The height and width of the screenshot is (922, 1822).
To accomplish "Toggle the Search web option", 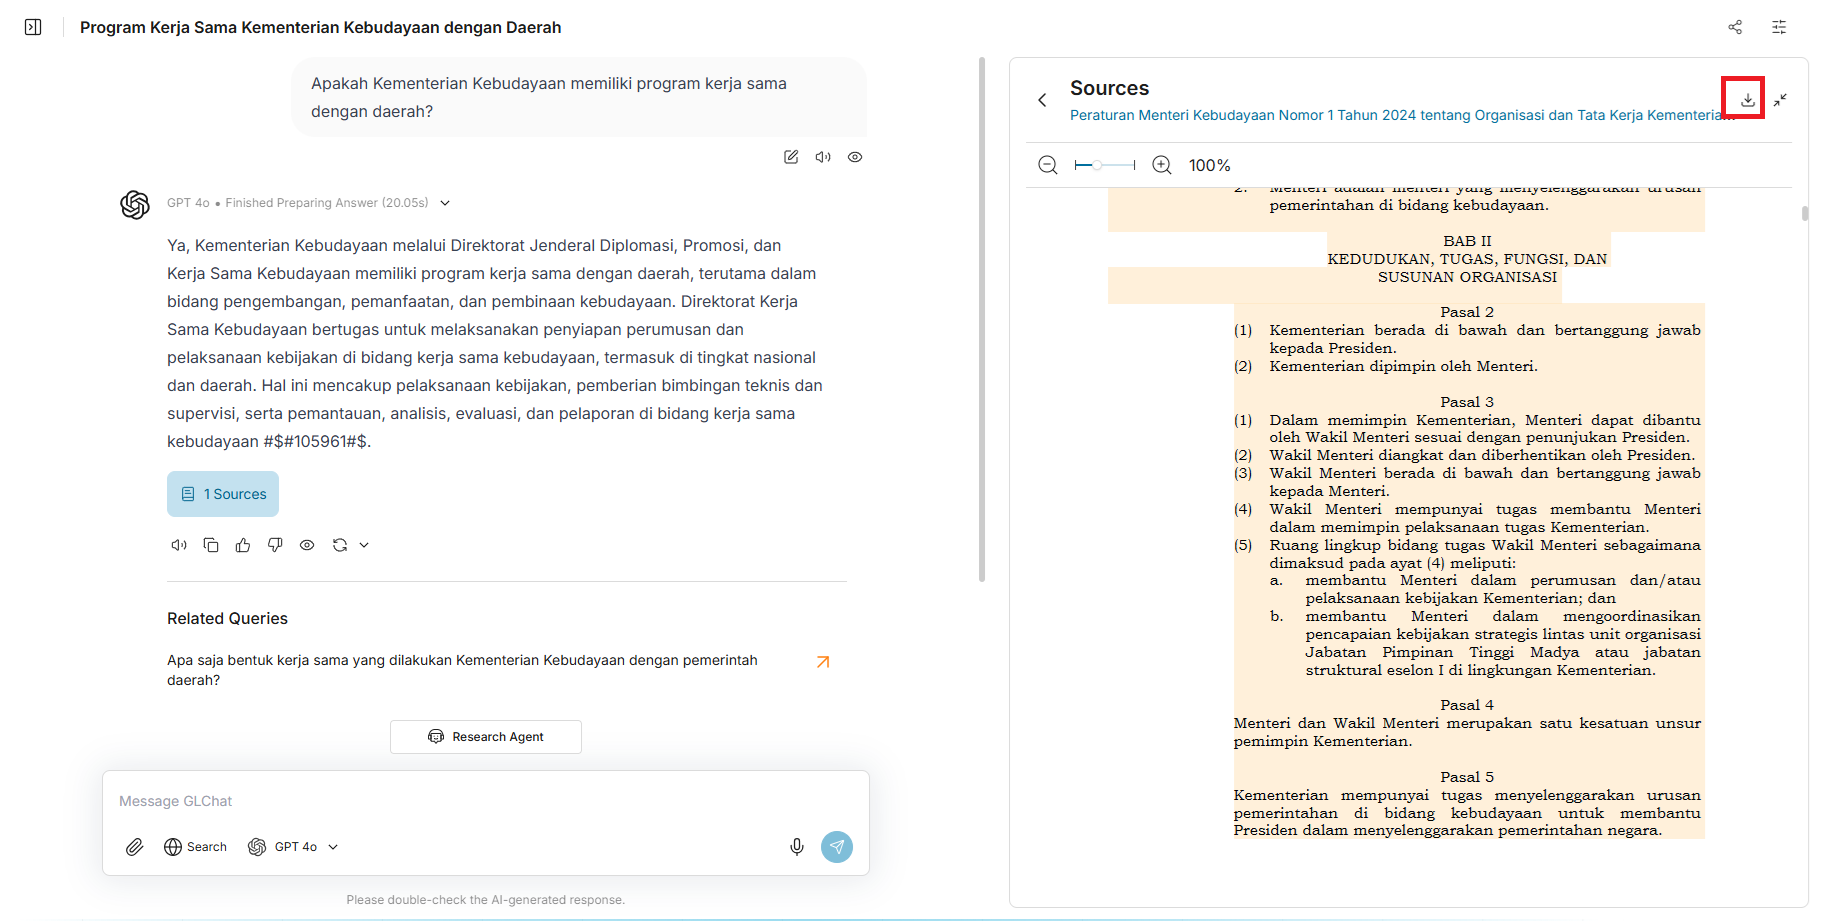I will tap(196, 847).
